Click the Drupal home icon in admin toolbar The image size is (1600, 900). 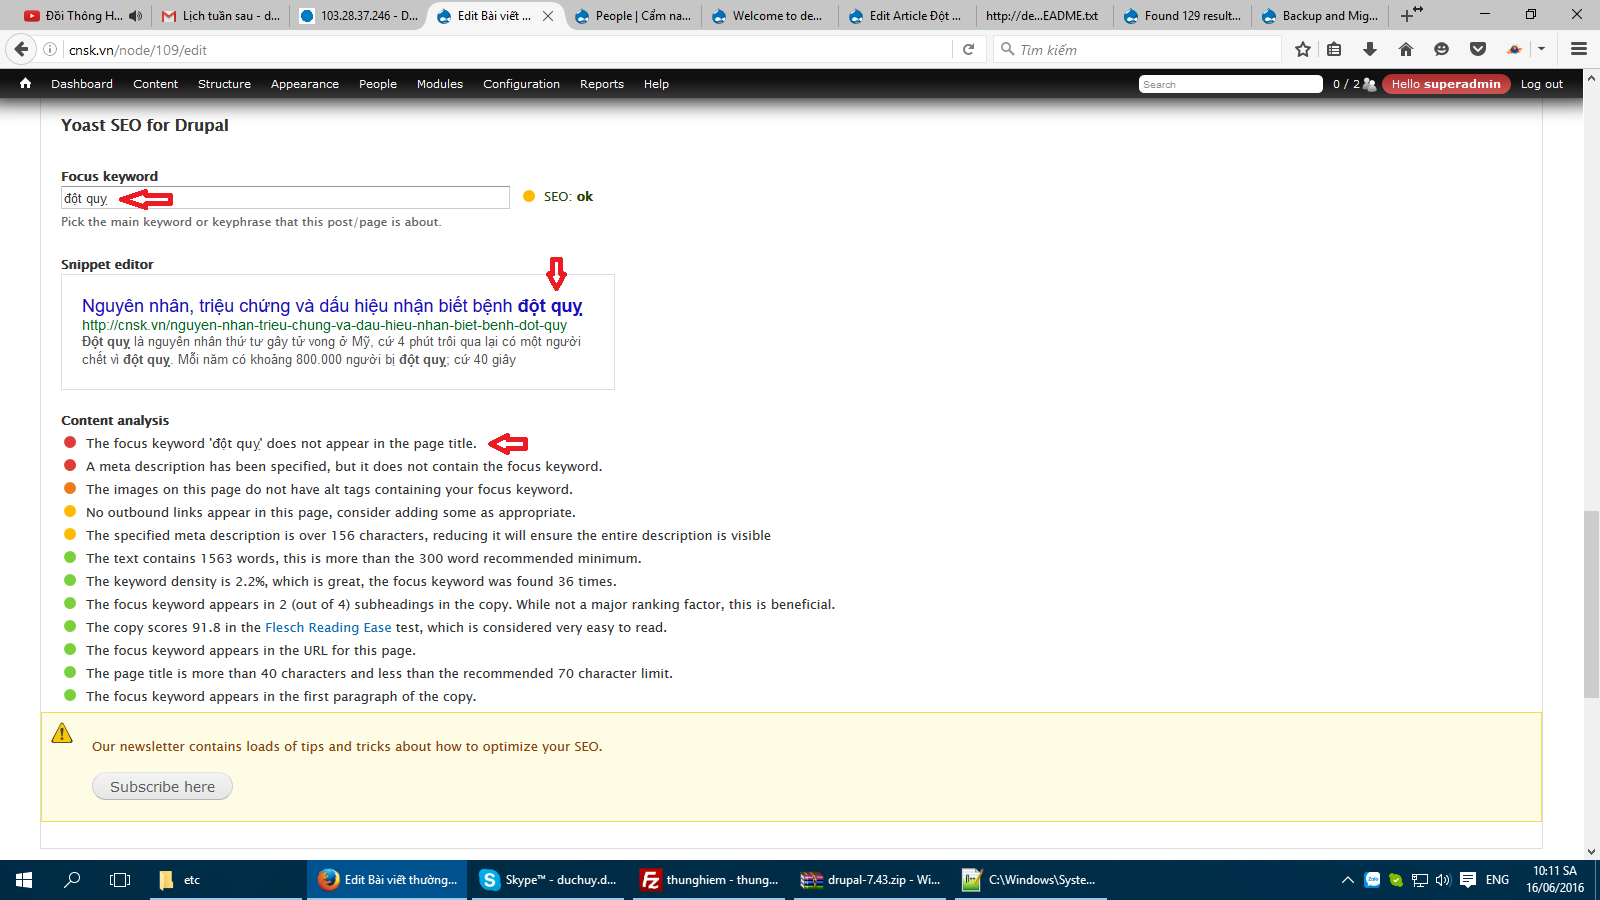(x=25, y=84)
